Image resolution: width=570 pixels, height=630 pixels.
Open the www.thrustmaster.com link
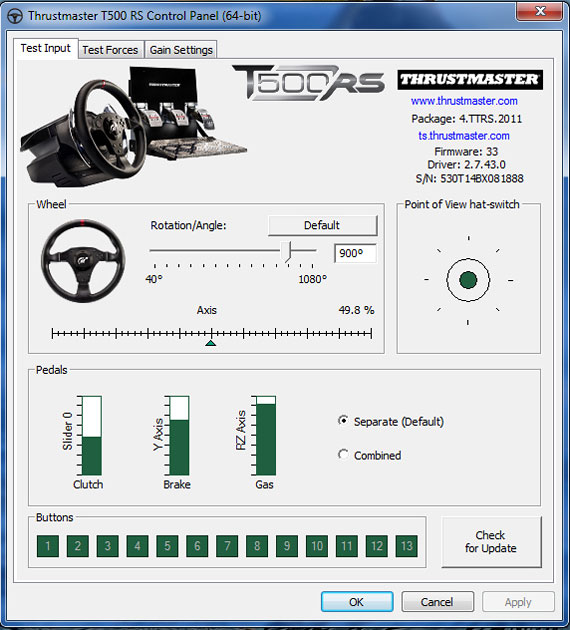click(464, 101)
